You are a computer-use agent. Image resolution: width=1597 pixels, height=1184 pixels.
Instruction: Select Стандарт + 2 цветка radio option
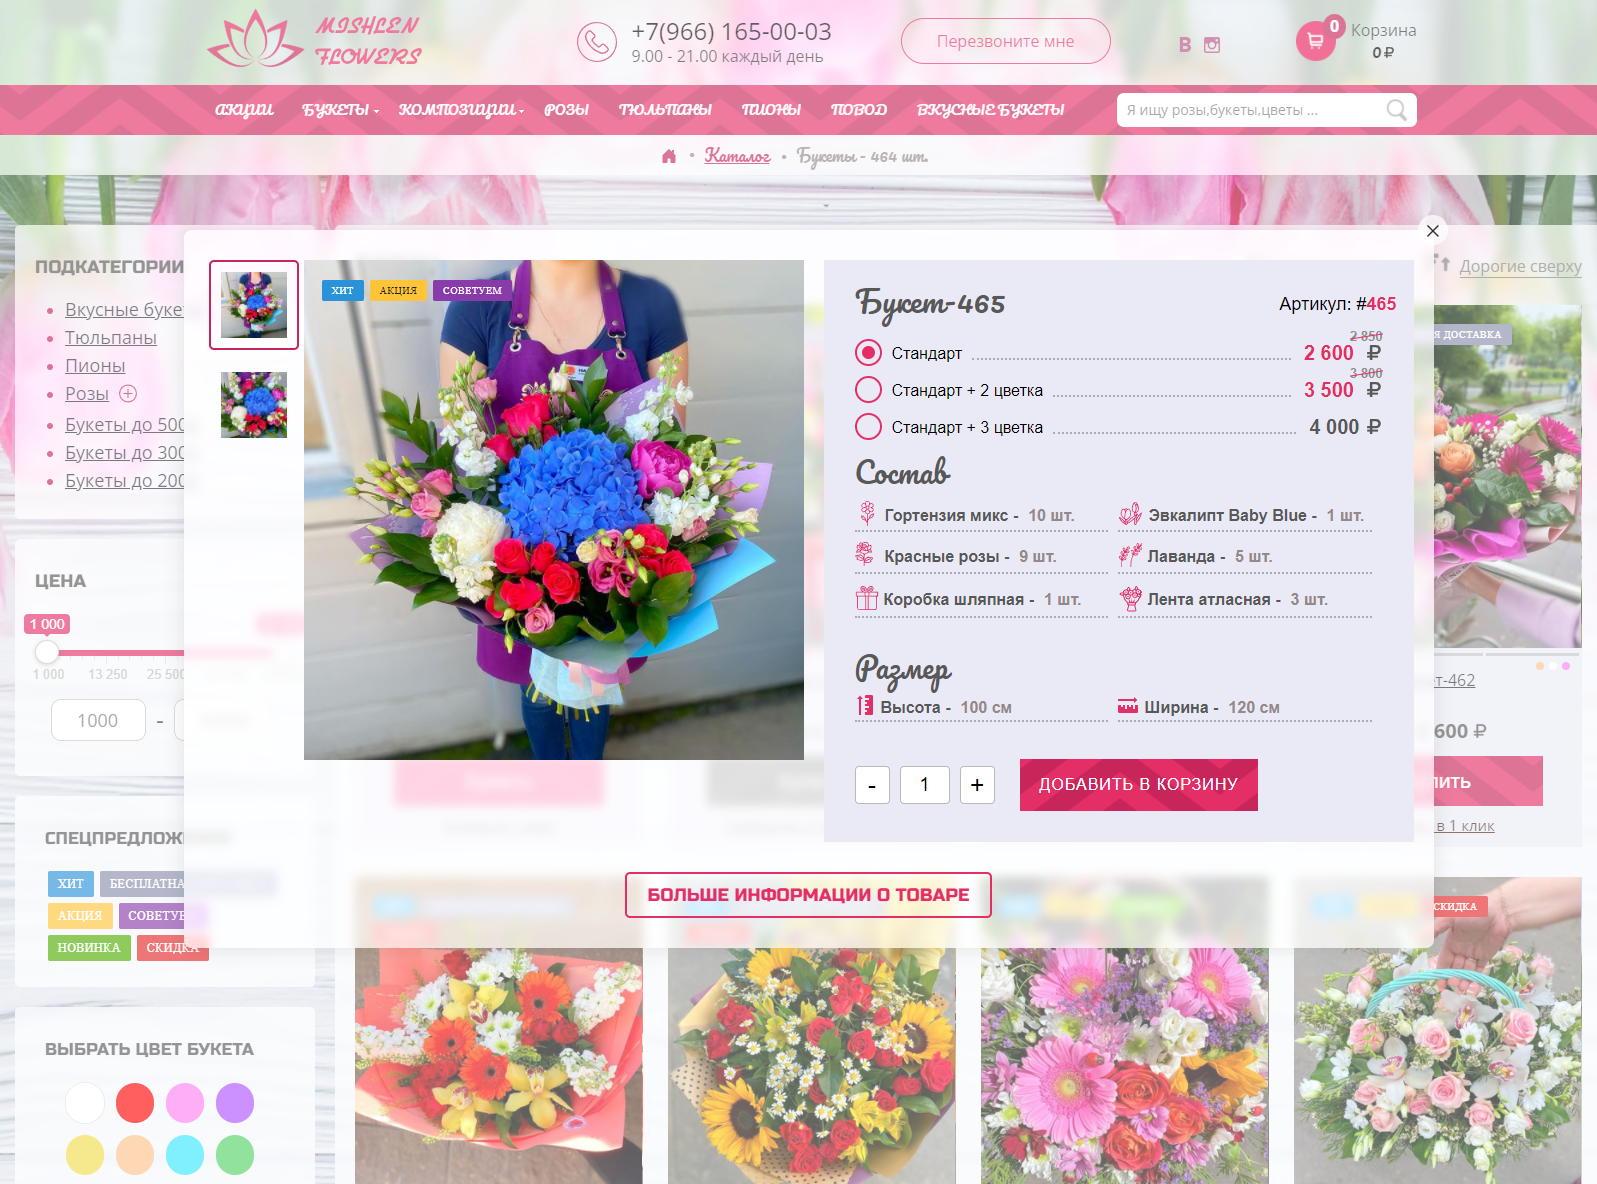[x=869, y=389]
